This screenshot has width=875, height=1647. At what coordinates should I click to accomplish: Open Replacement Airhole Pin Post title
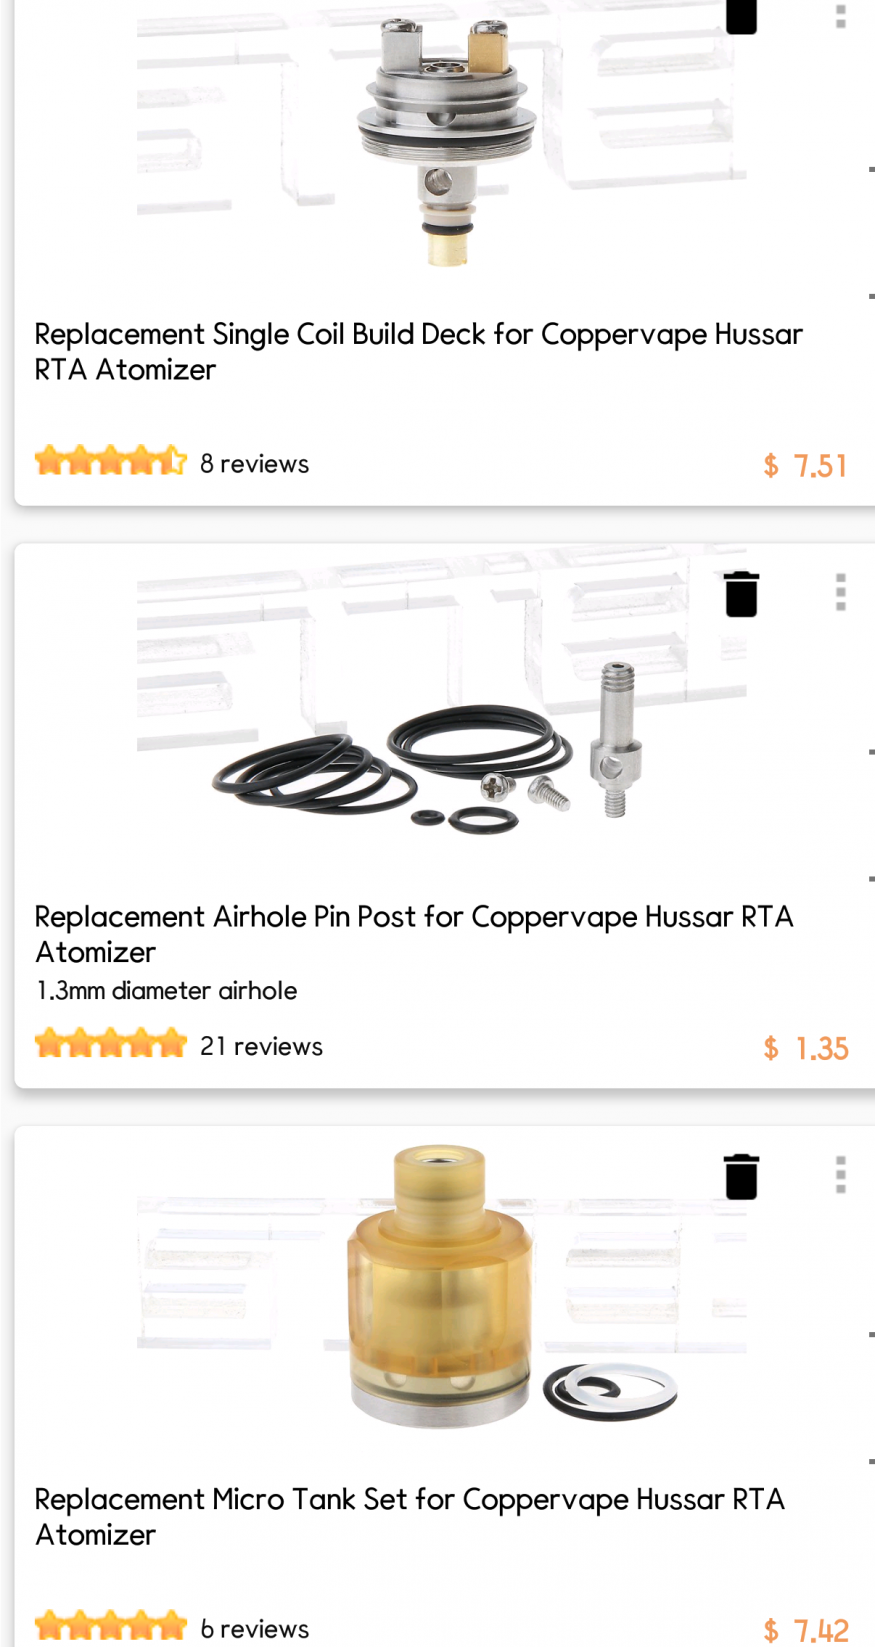[x=415, y=934]
